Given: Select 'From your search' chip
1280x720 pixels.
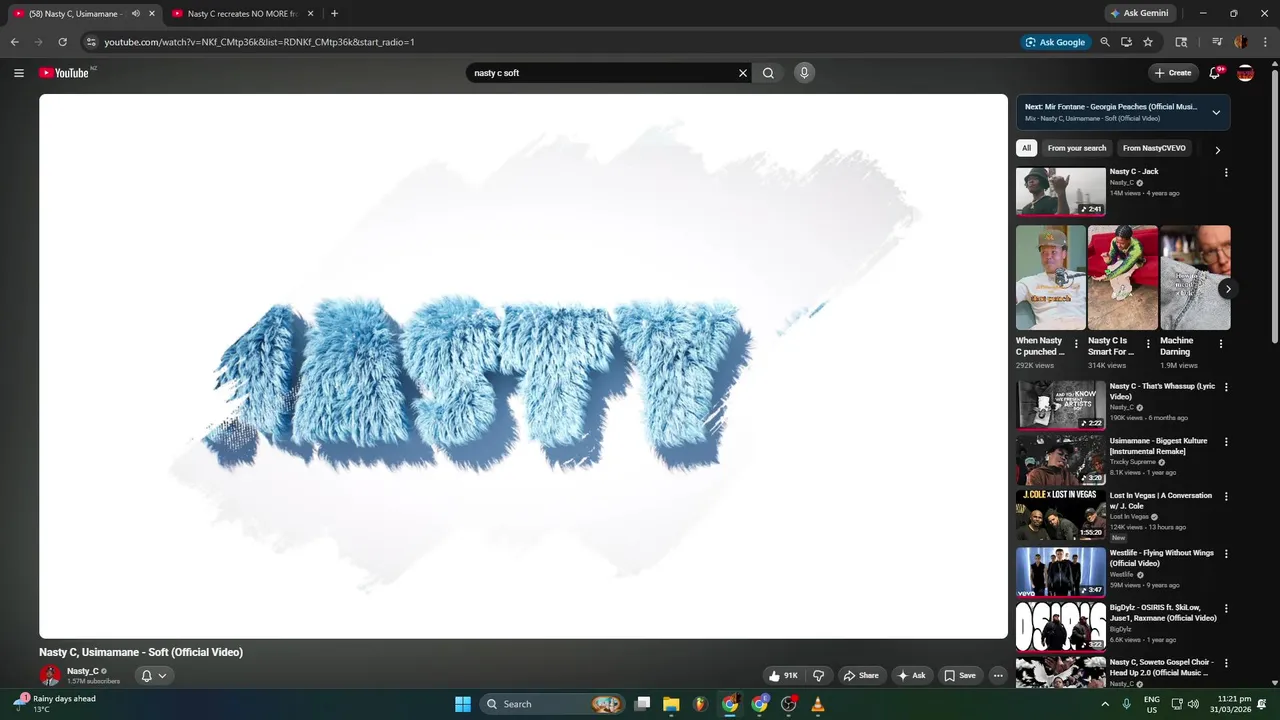Looking at the screenshot, I should (1077, 148).
